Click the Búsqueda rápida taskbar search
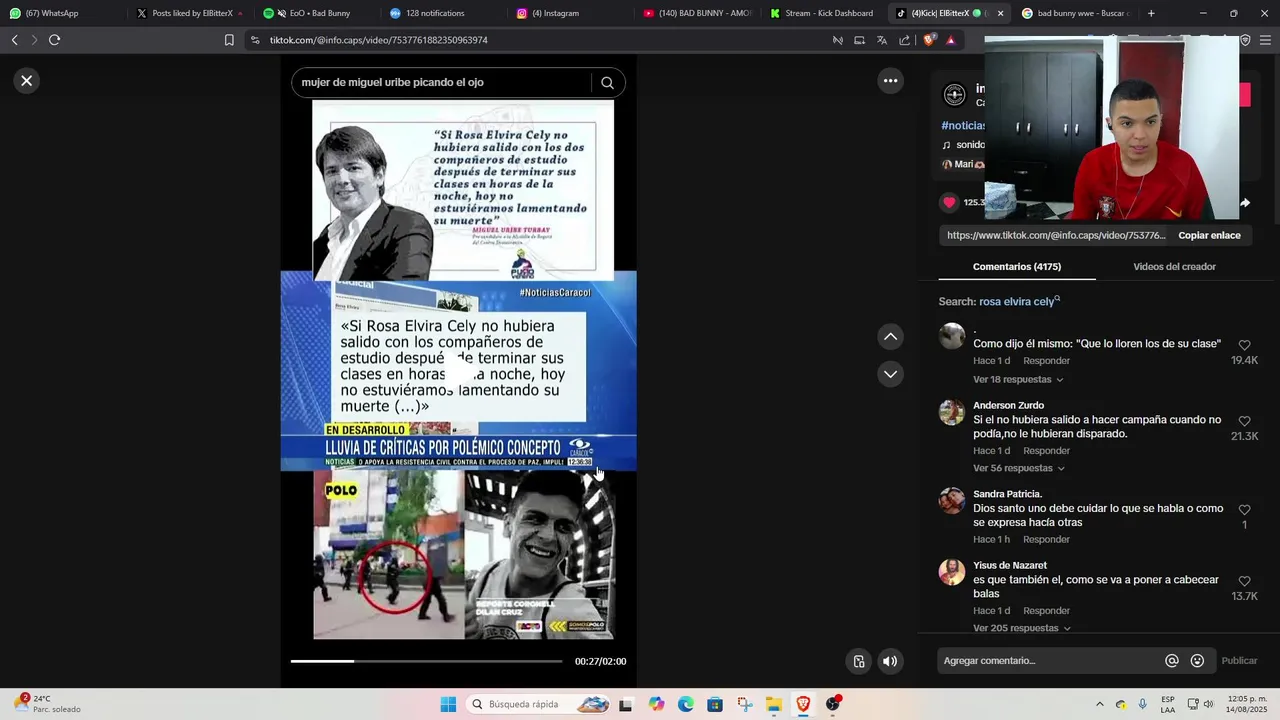Screen dimensions: 1280x720 click(x=539, y=704)
